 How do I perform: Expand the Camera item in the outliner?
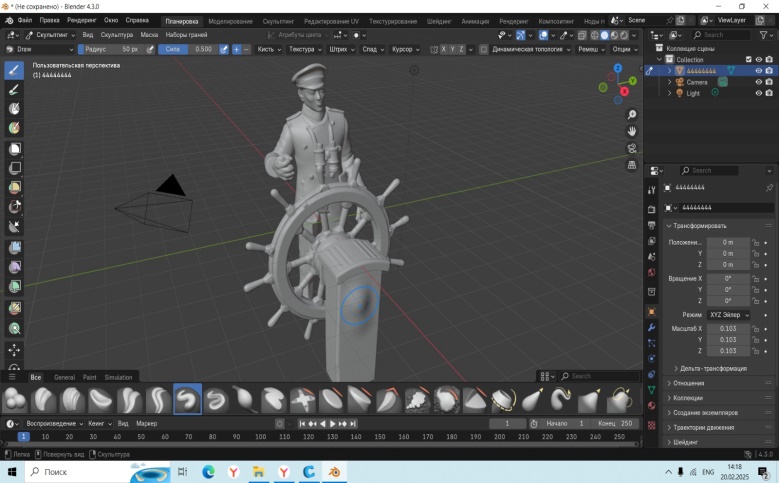tap(669, 82)
